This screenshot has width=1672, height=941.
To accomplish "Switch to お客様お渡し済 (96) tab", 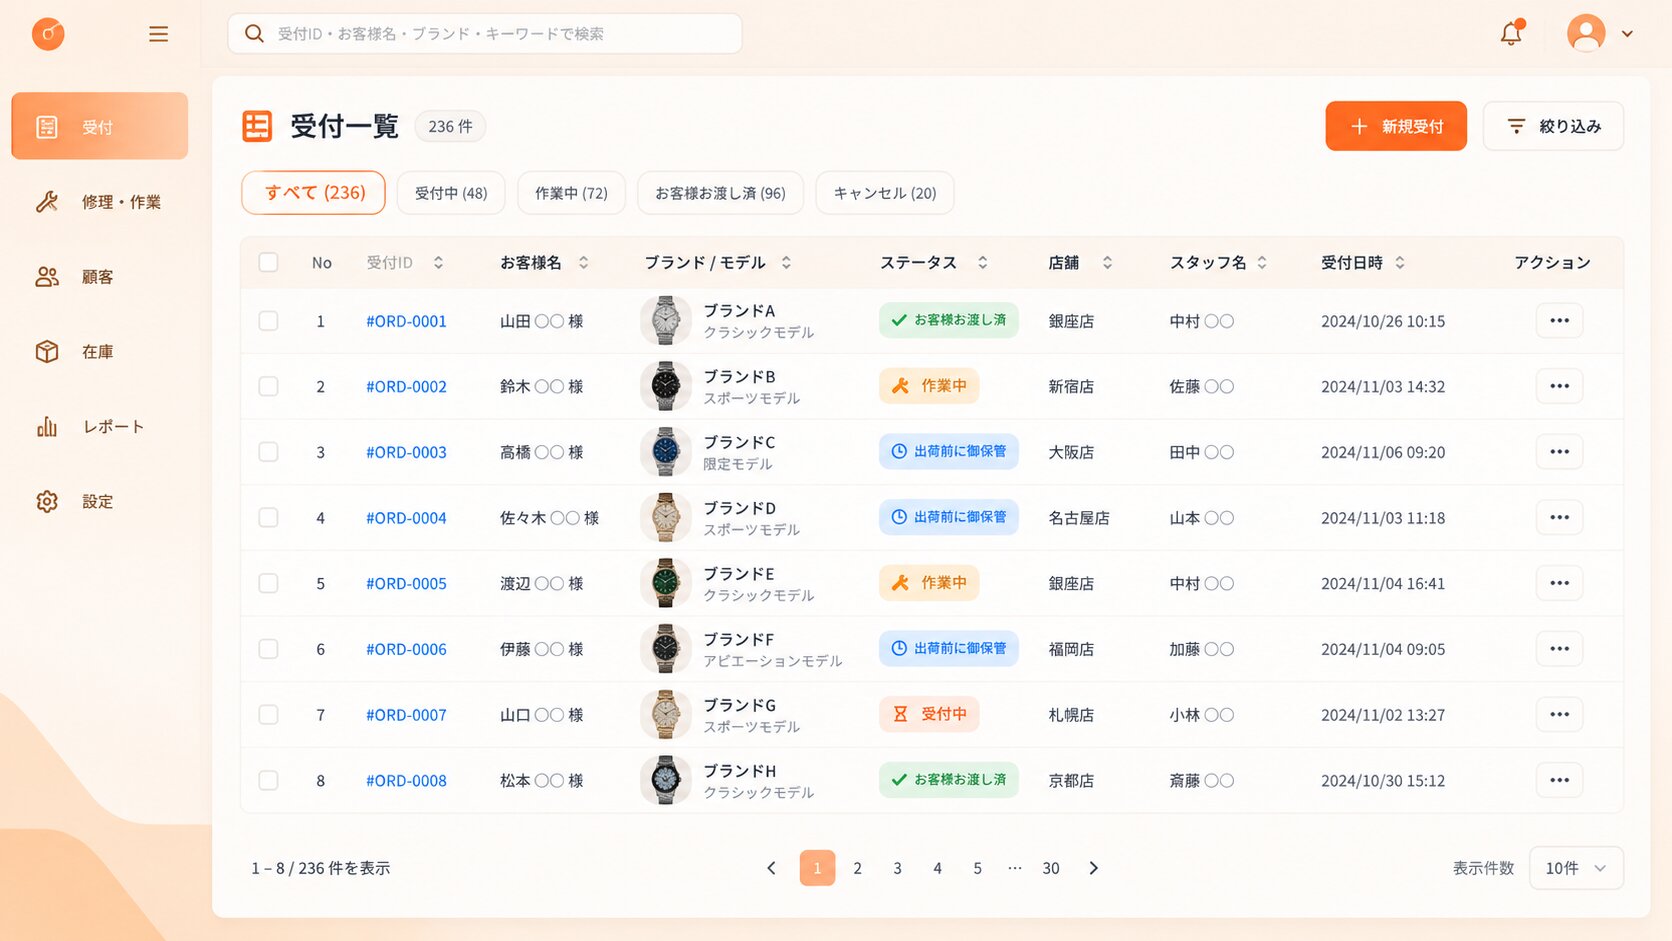I will (720, 193).
